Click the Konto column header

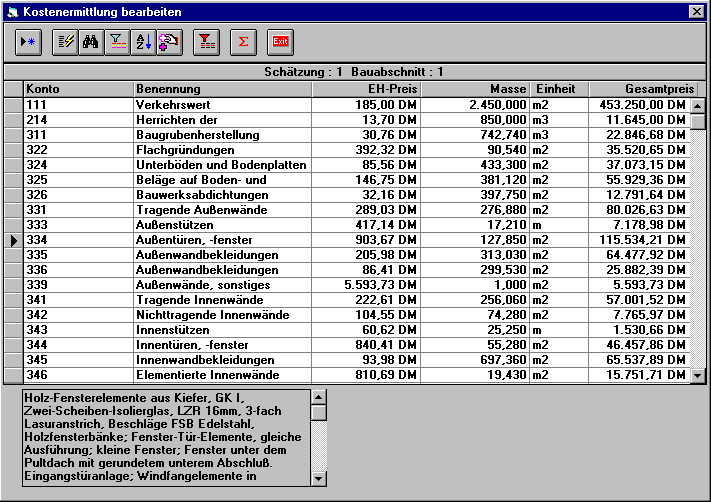click(x=77, y=89)
